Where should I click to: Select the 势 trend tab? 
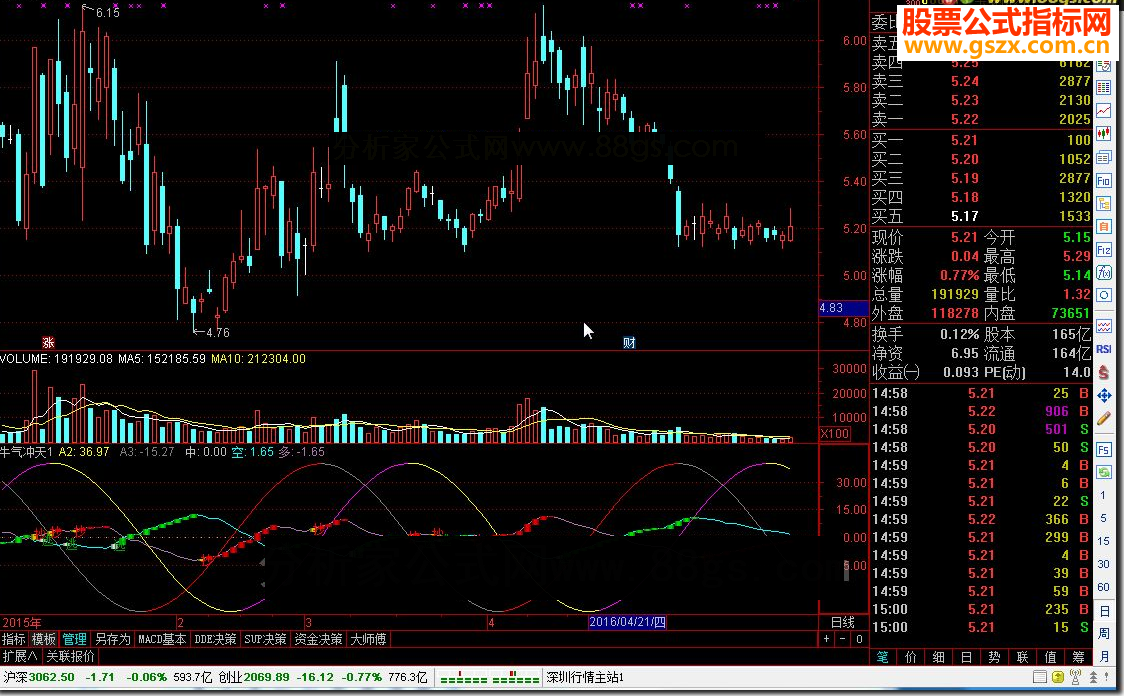(x=994, y=657)
